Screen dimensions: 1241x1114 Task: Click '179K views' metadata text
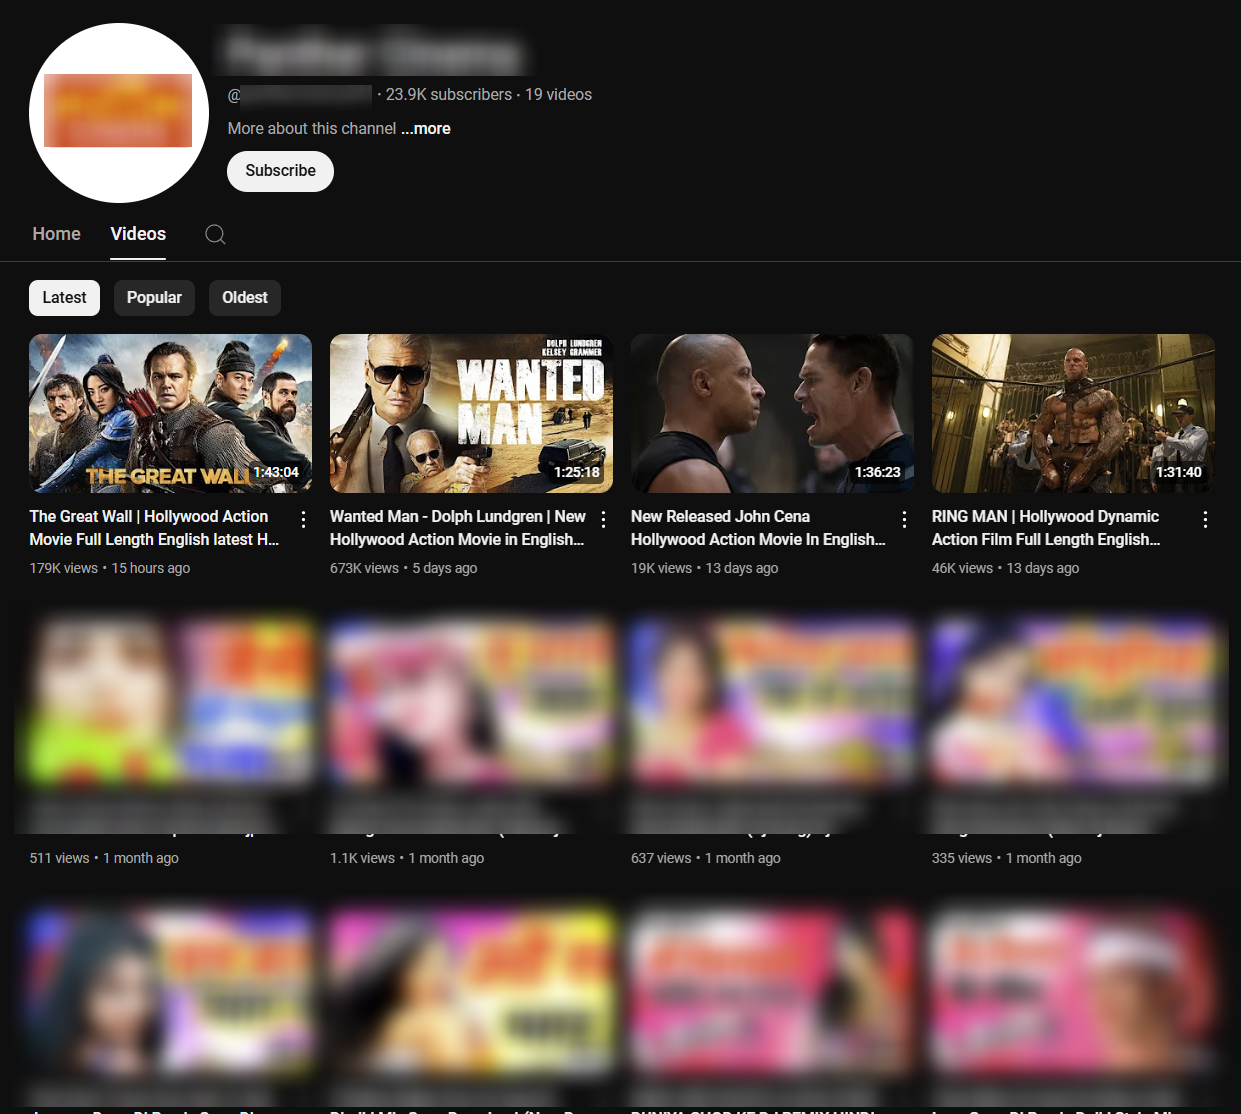point(64,568)
